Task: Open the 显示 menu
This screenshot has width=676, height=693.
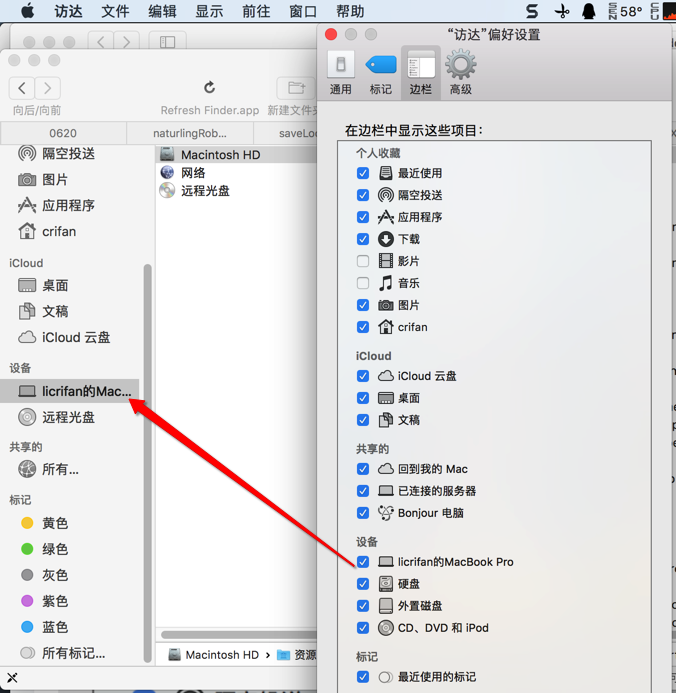Action: pos(209,11)
